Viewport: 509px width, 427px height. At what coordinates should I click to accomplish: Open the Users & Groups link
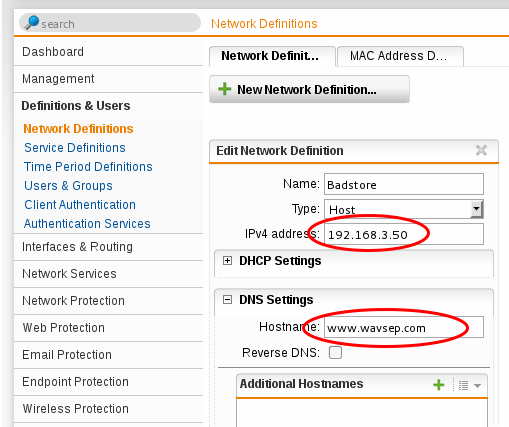[68, 186]
